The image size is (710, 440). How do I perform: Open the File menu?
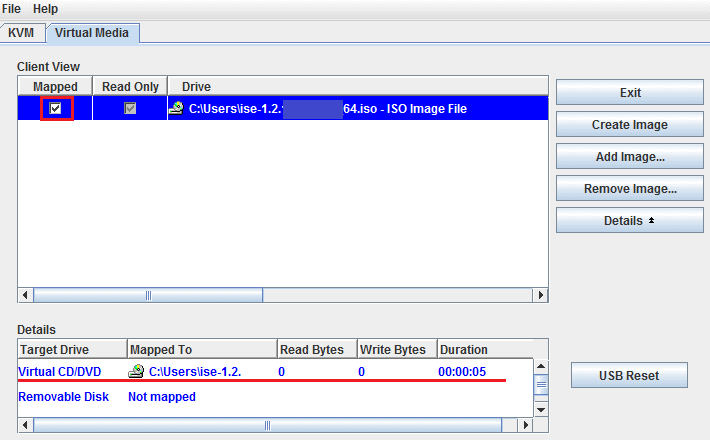click(x=12, y=9)
